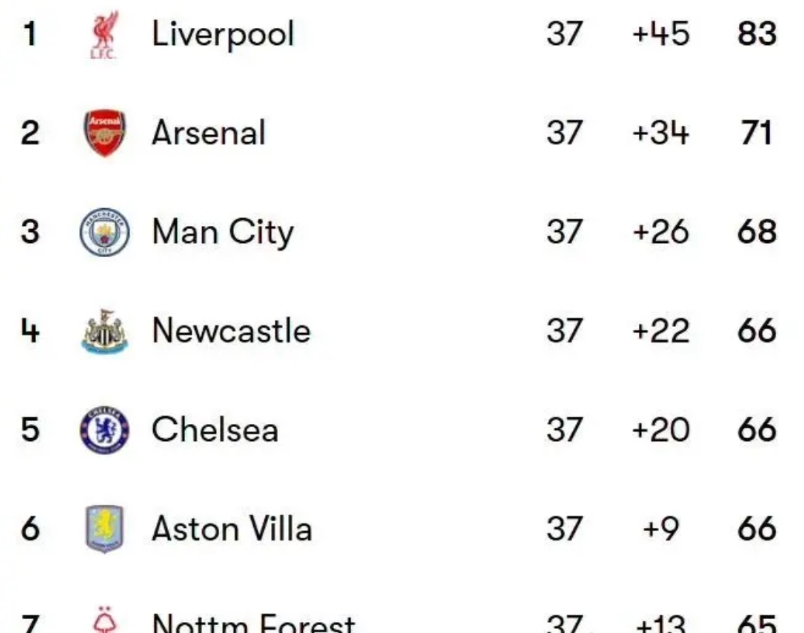Viewport: 804px width, 633px height.
Task: Click the Newcastle club crest
Action: 105,331
